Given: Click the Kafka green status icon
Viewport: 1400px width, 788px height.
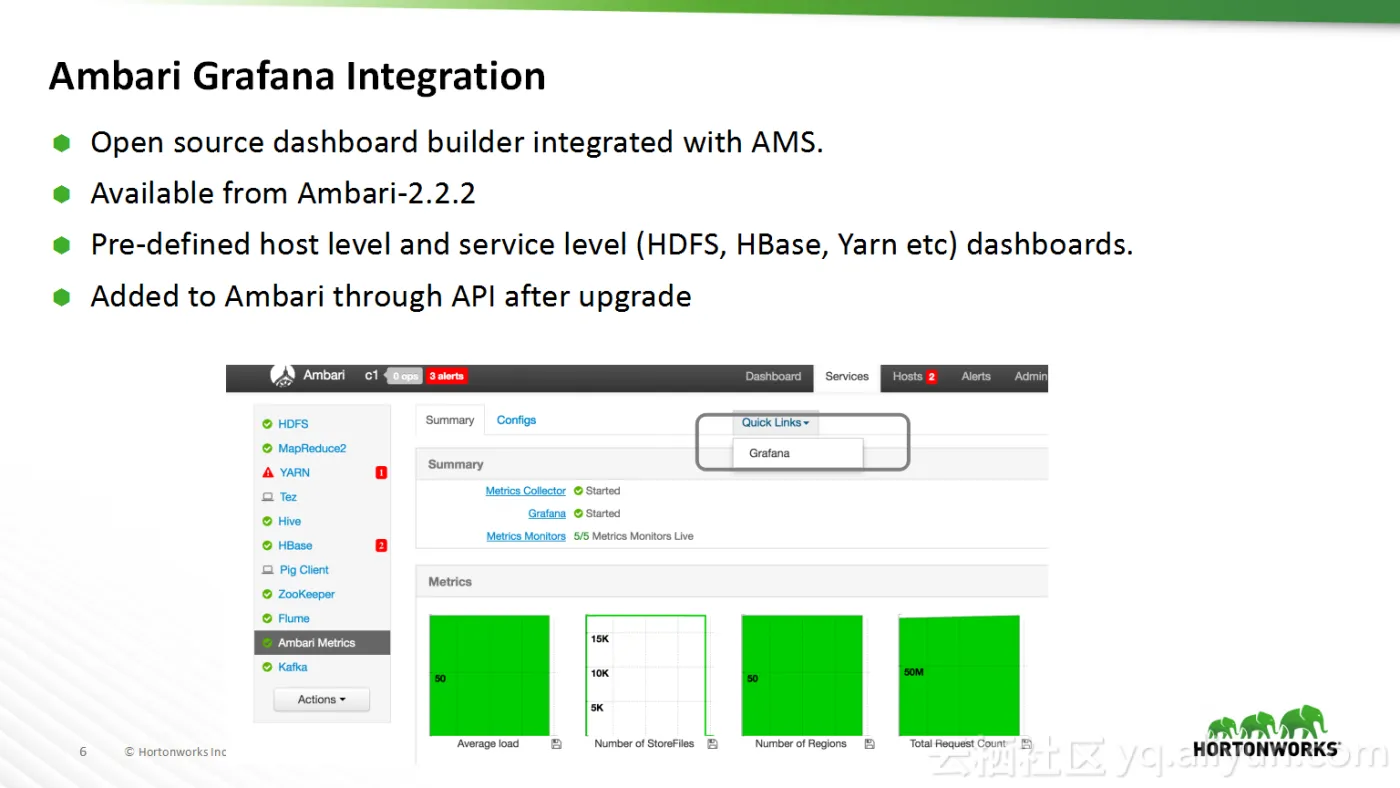Looking at the screenshot, I should (x=267, y=667).
